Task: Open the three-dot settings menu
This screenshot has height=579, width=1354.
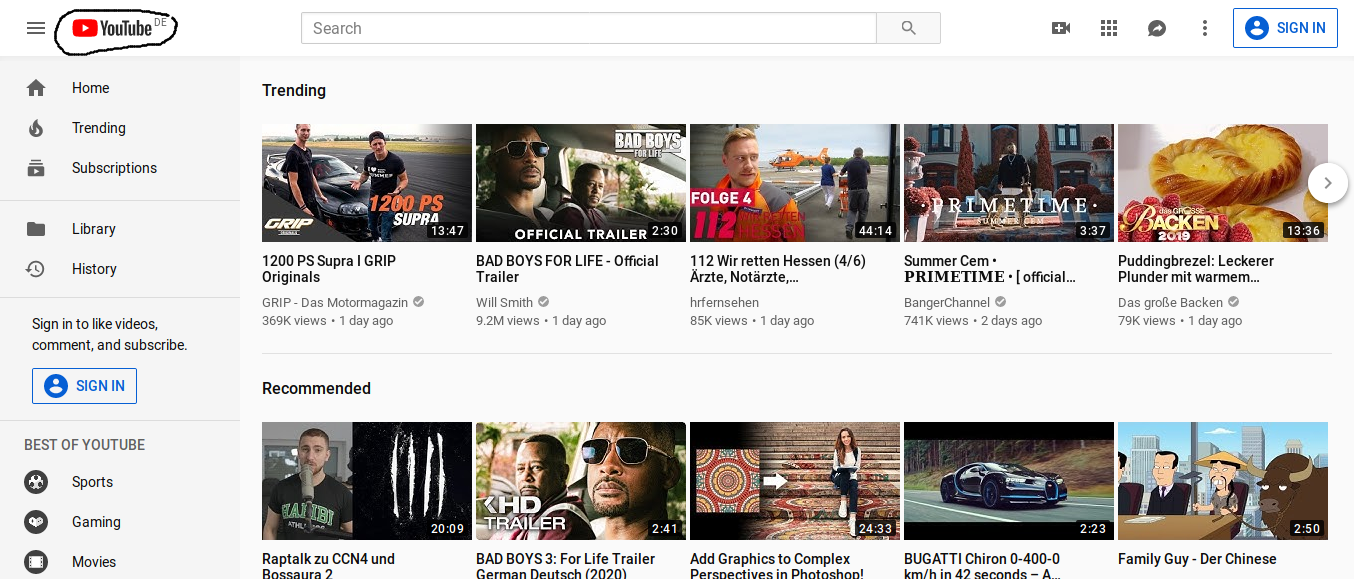Action: (1205, 28)
